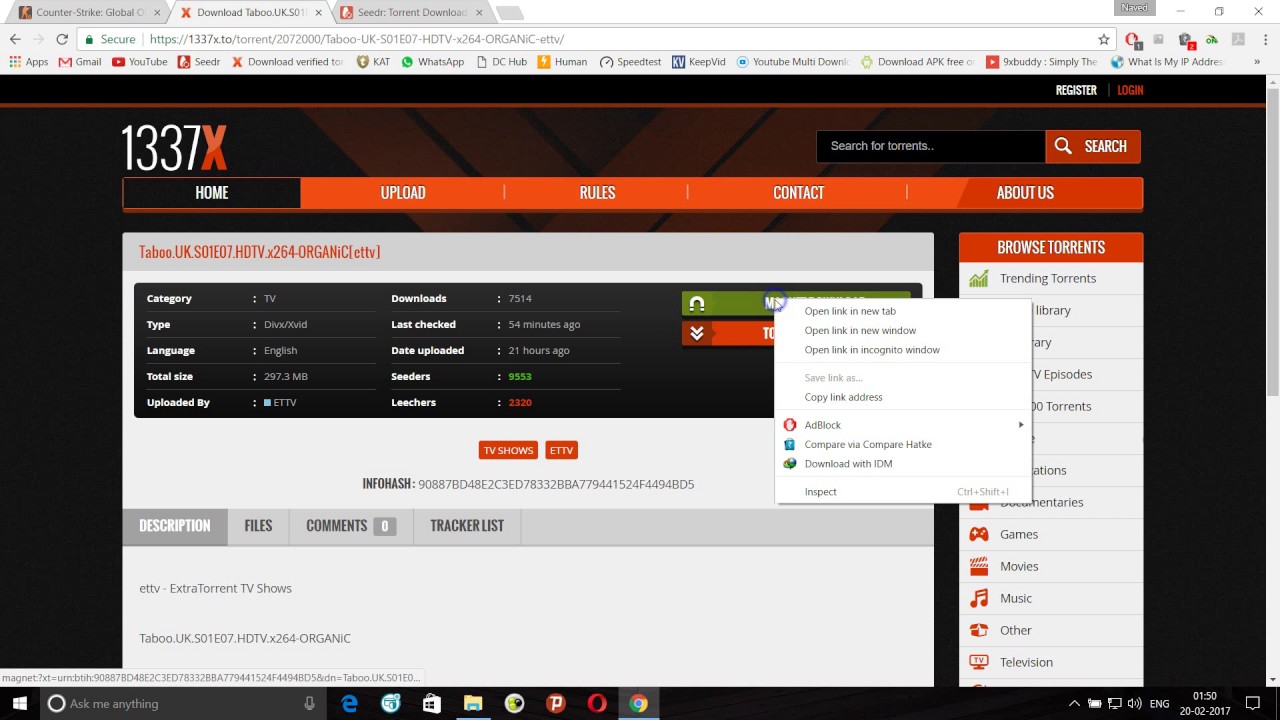Viewport: 1280px width, 720px height.
Task: Switch to the FILES tab
Action: point(258,526)
